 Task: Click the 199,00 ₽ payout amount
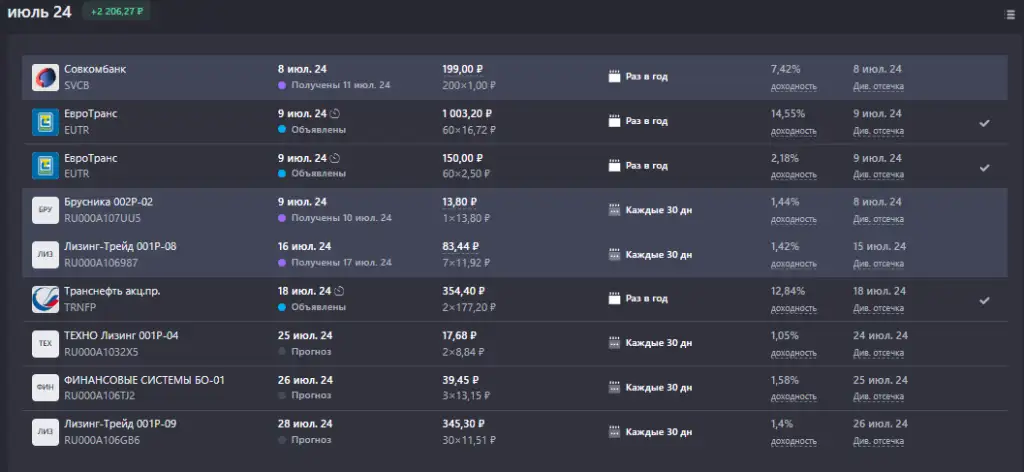coord(462,69)
